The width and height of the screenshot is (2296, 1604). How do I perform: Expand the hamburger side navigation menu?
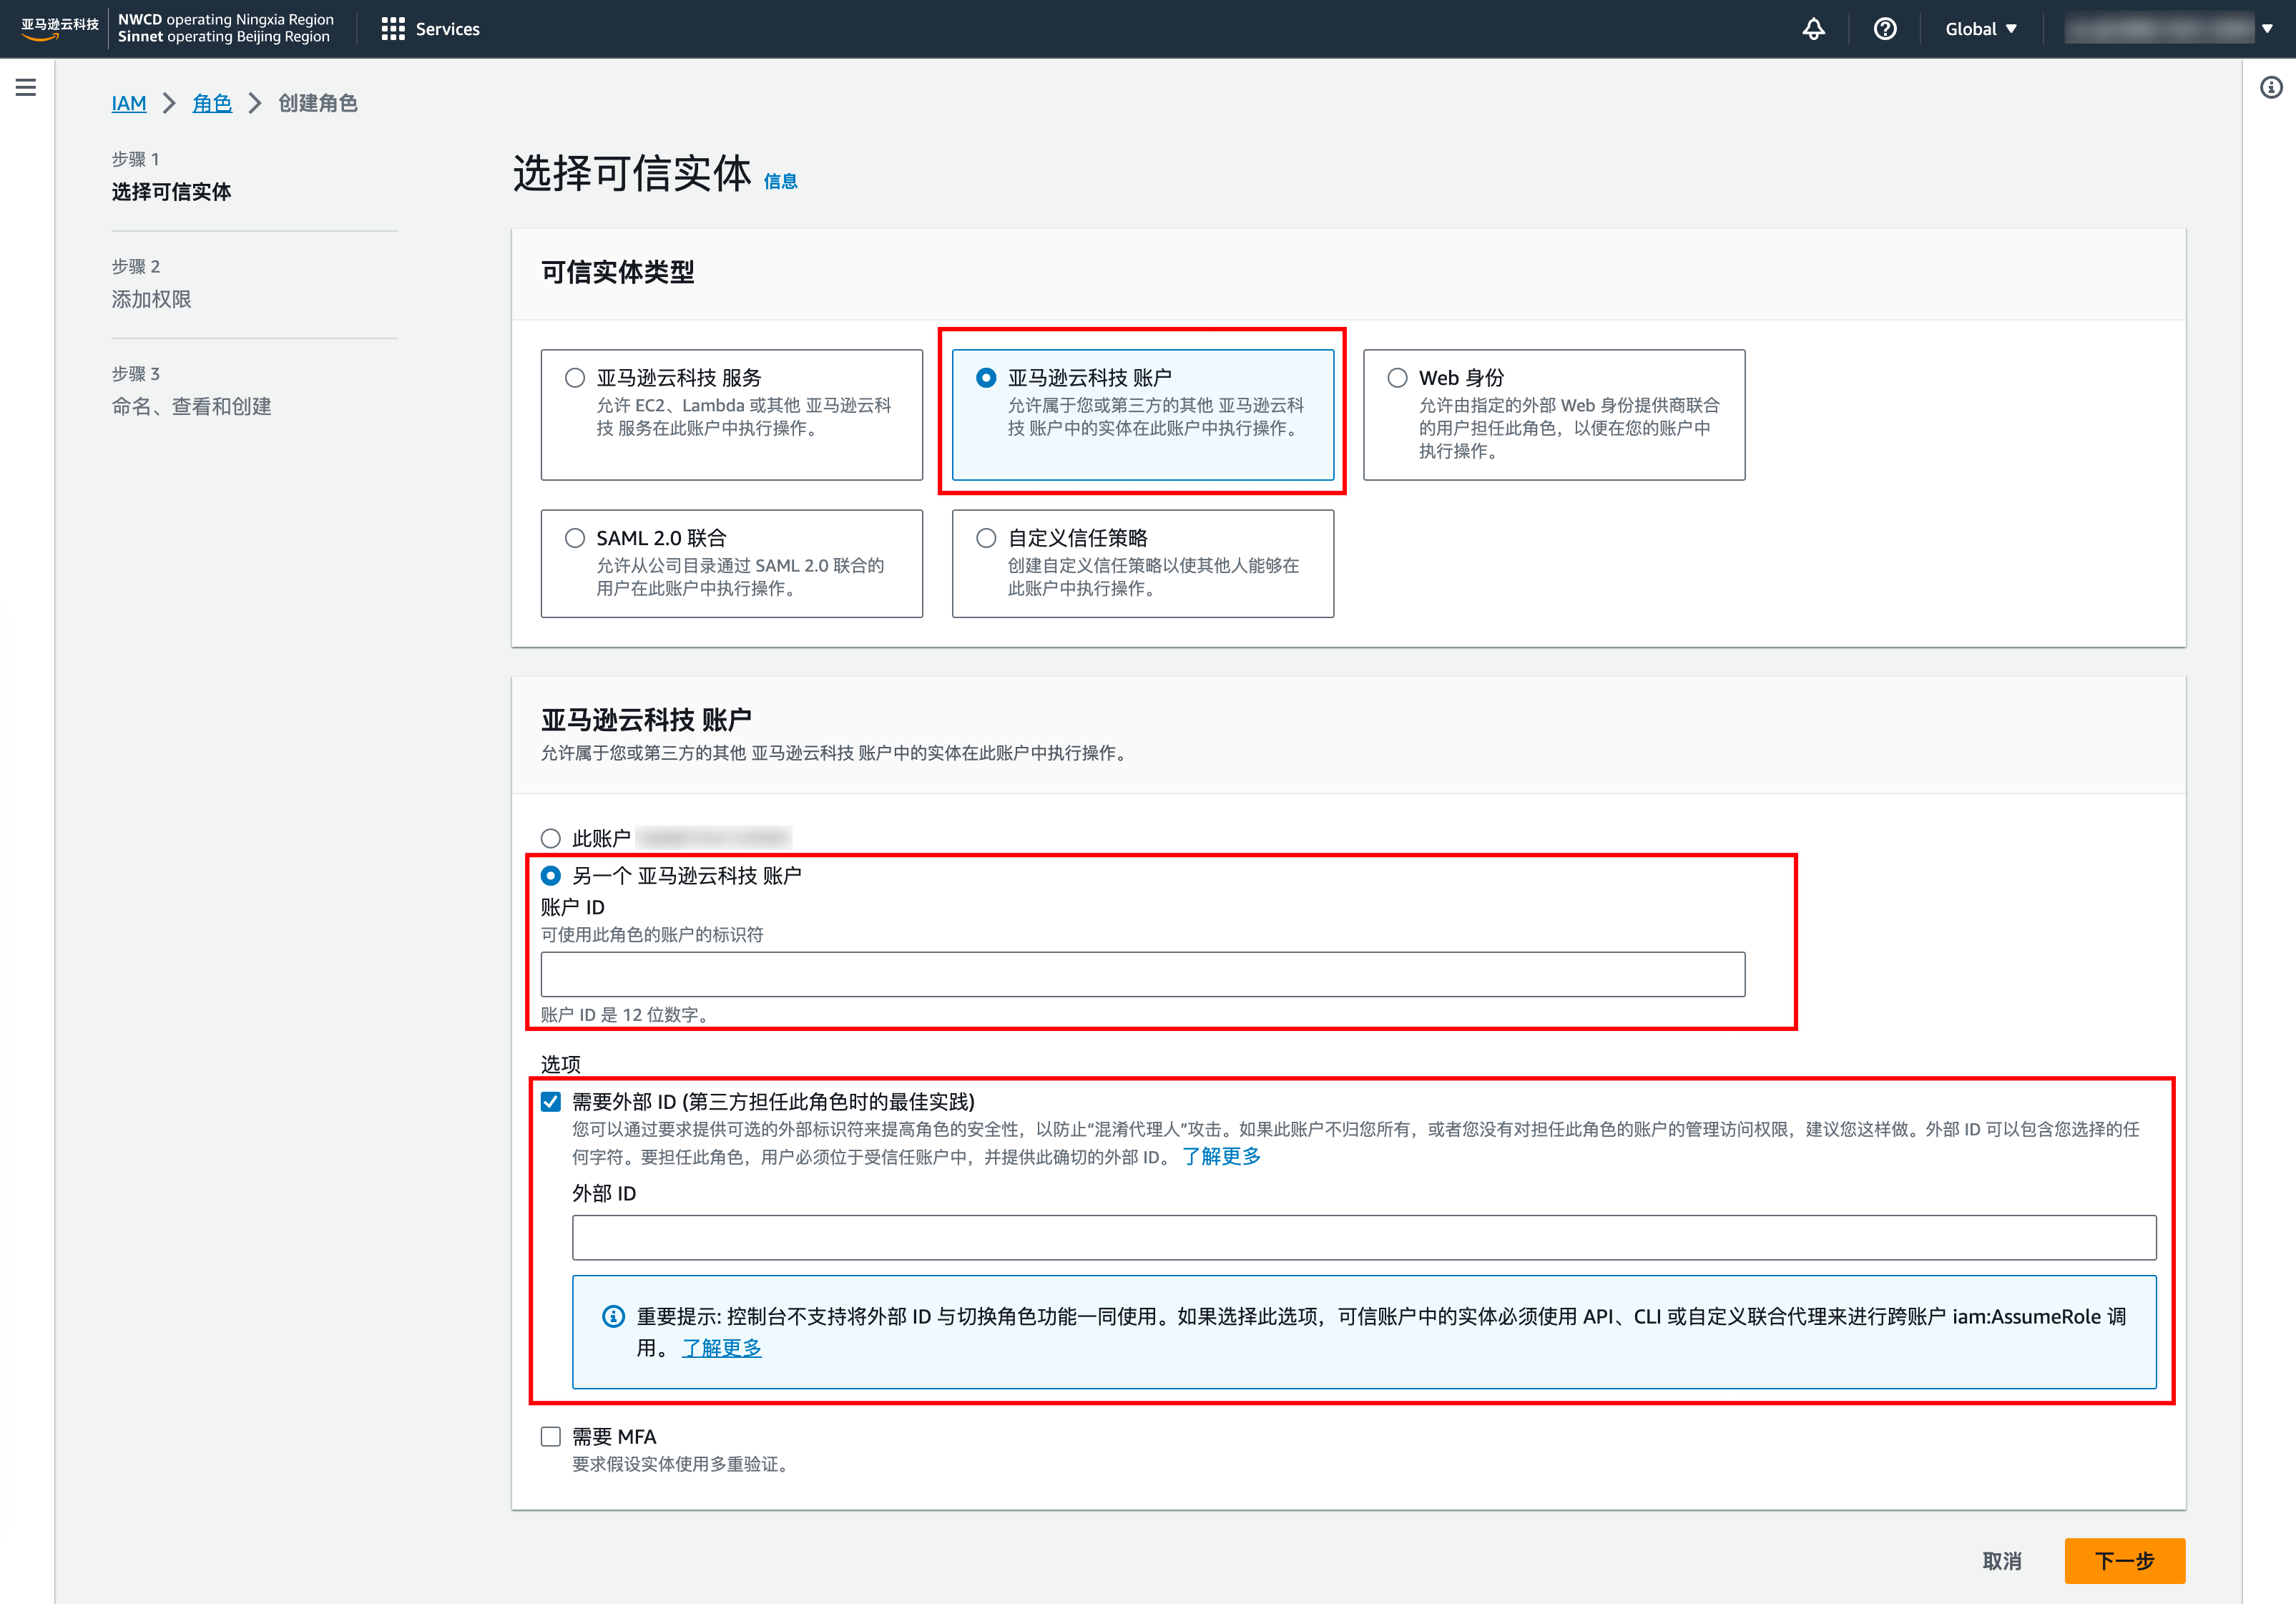coord(26,88)
